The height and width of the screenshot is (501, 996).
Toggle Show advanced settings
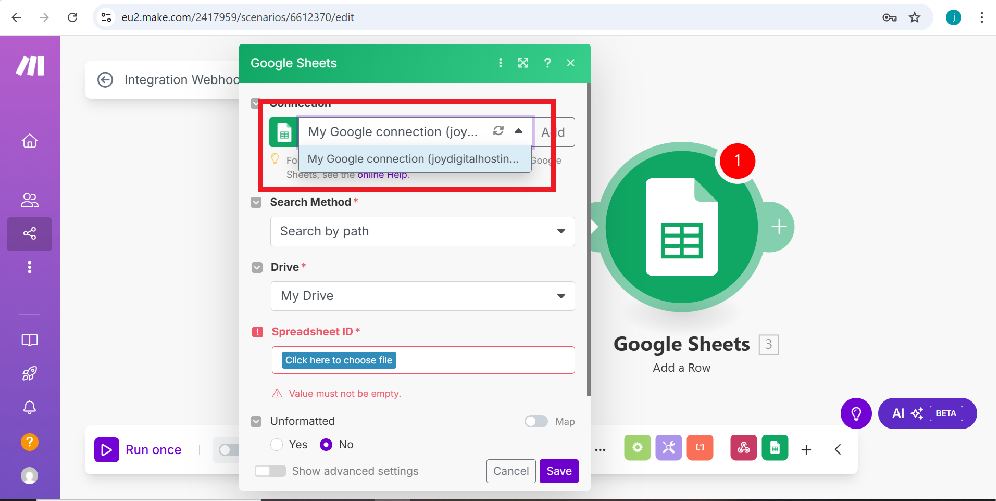click(x=270, y=471)
